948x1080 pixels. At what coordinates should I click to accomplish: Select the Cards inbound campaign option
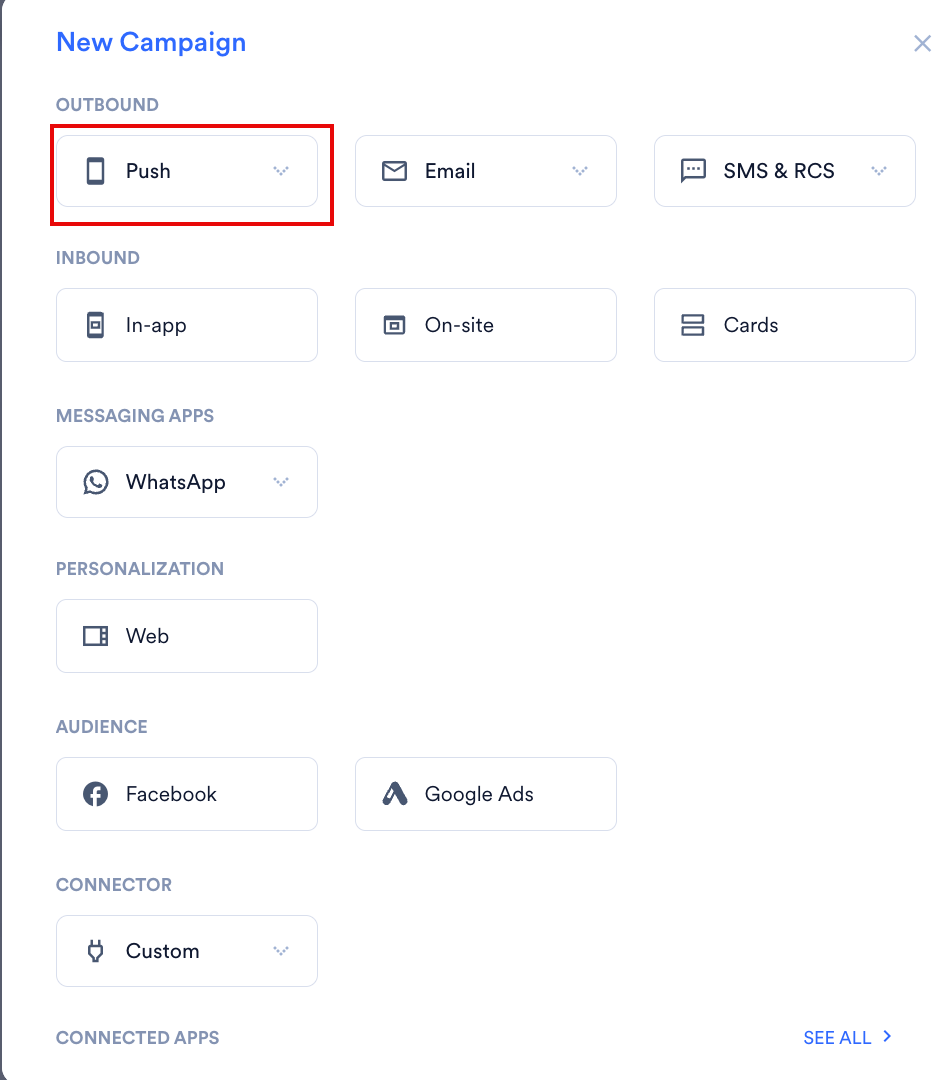click(x=785, y=325)
